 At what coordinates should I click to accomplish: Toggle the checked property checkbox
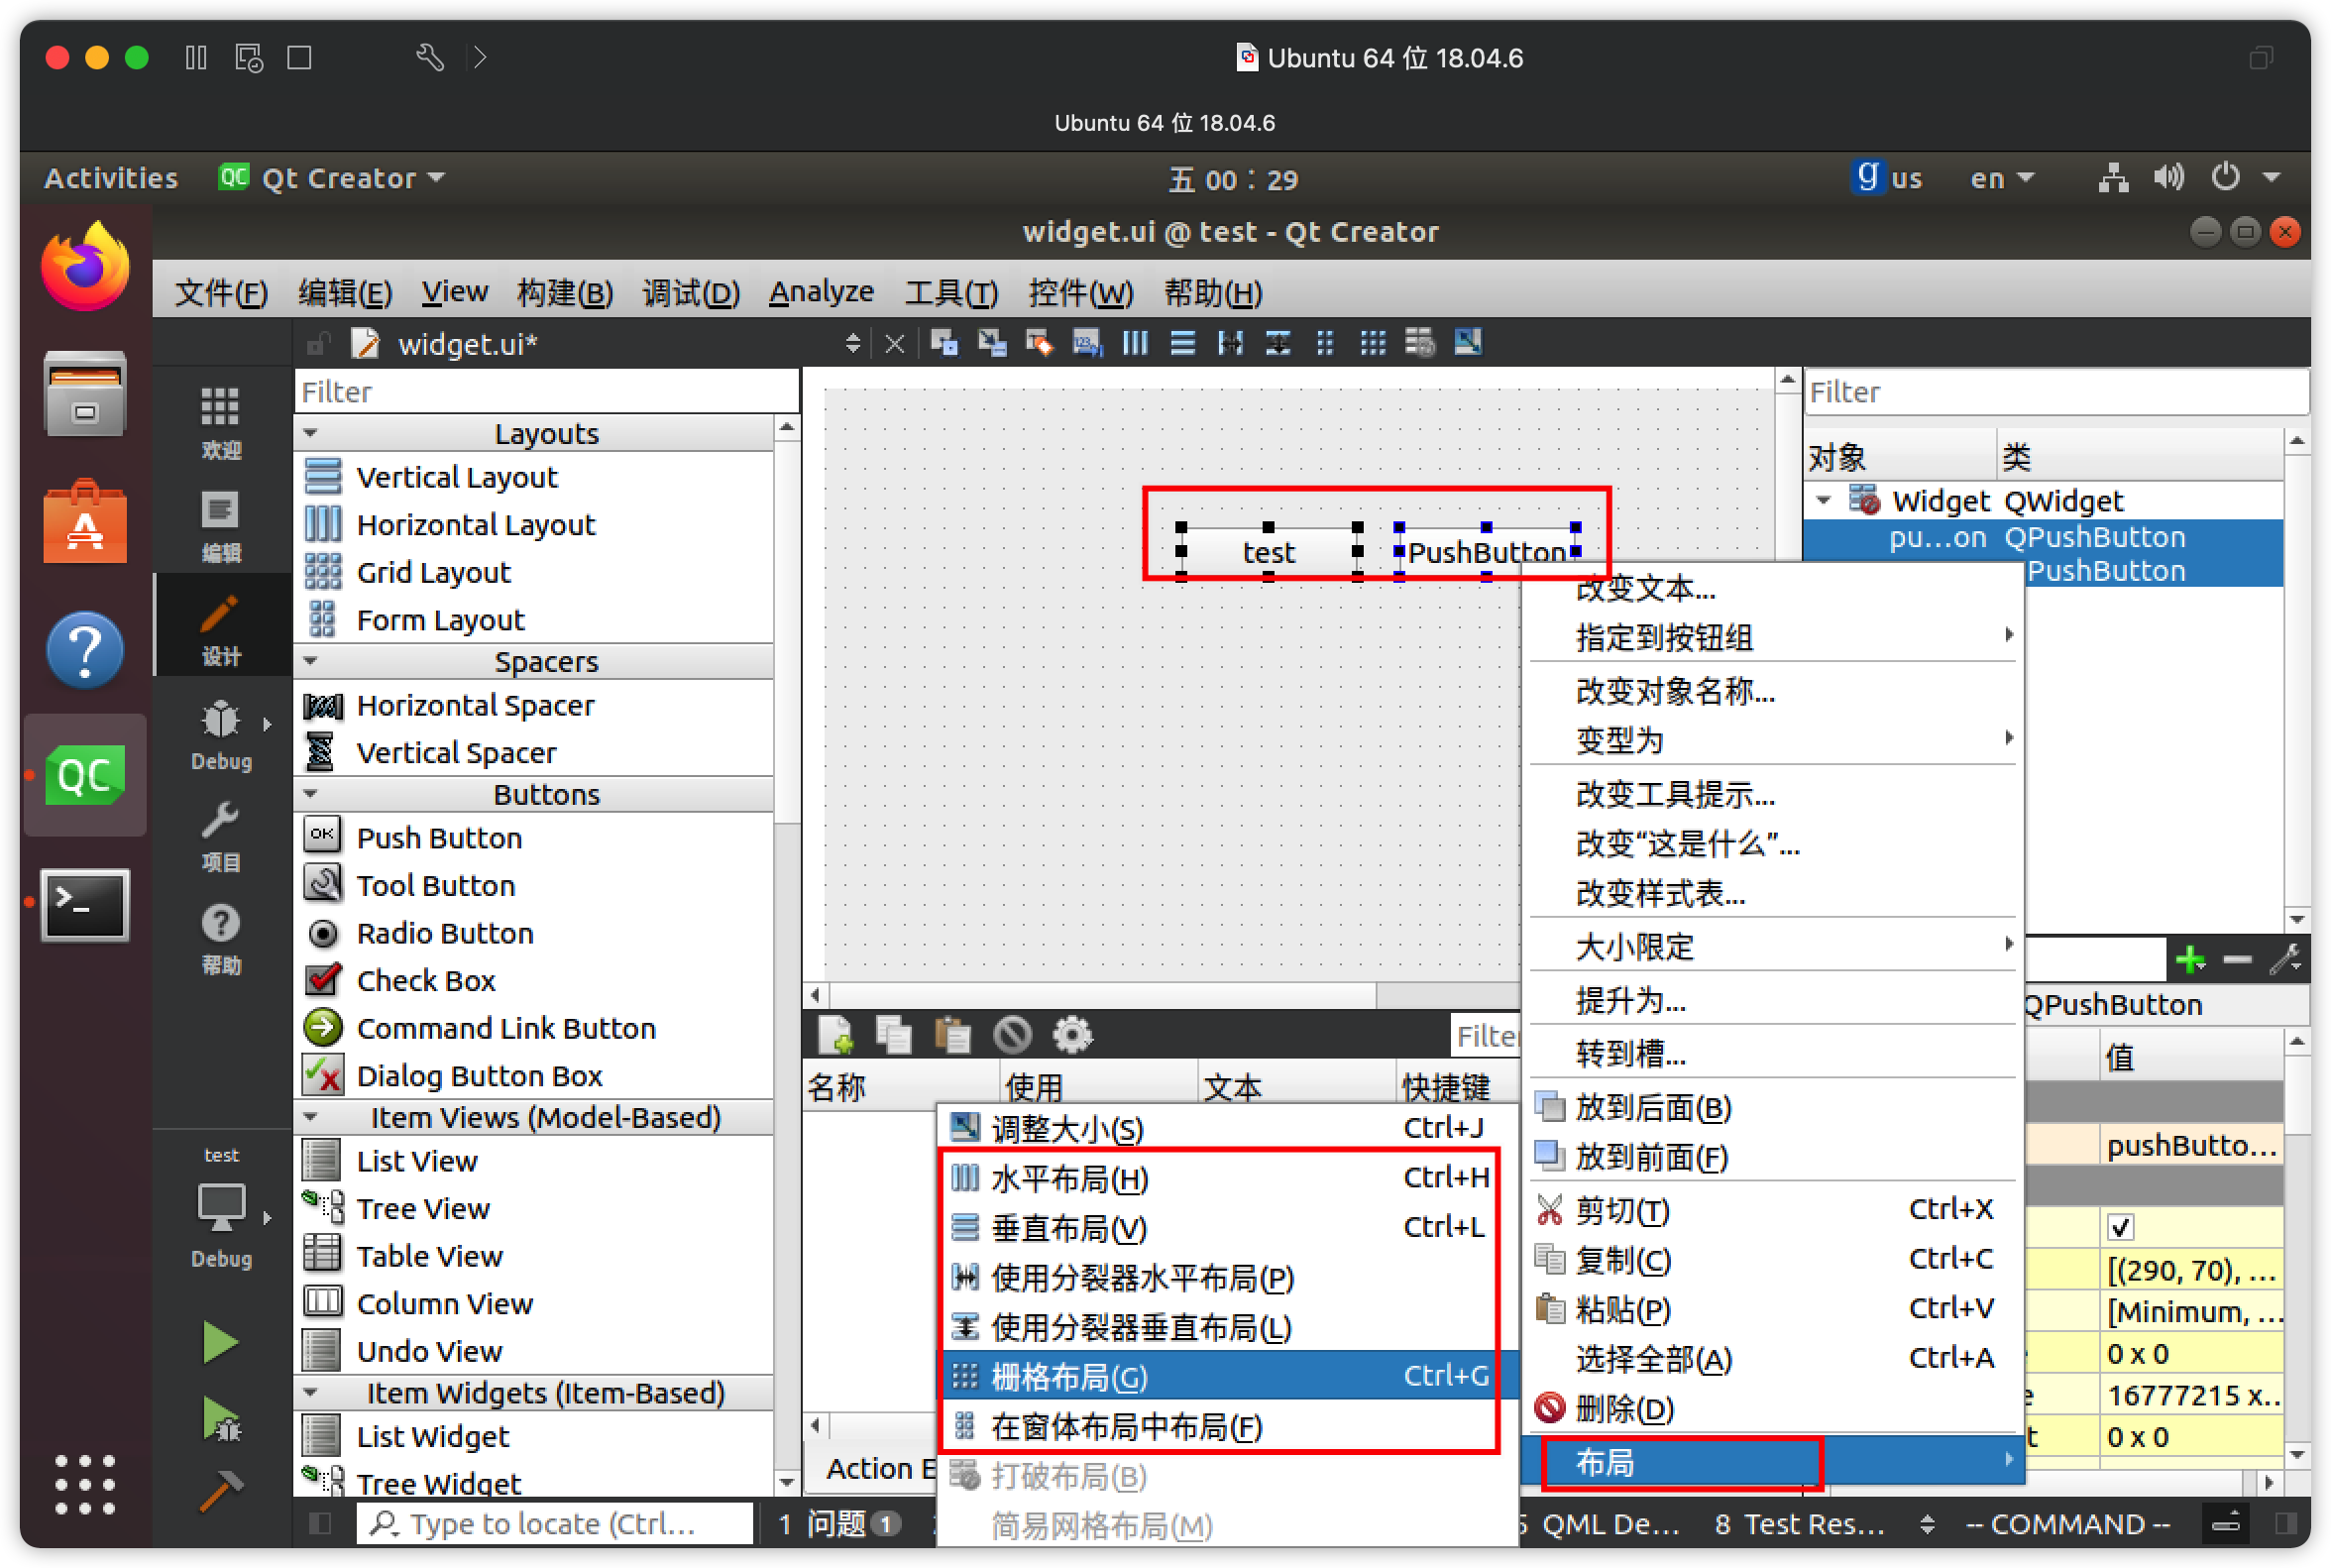point(2119,1226)
